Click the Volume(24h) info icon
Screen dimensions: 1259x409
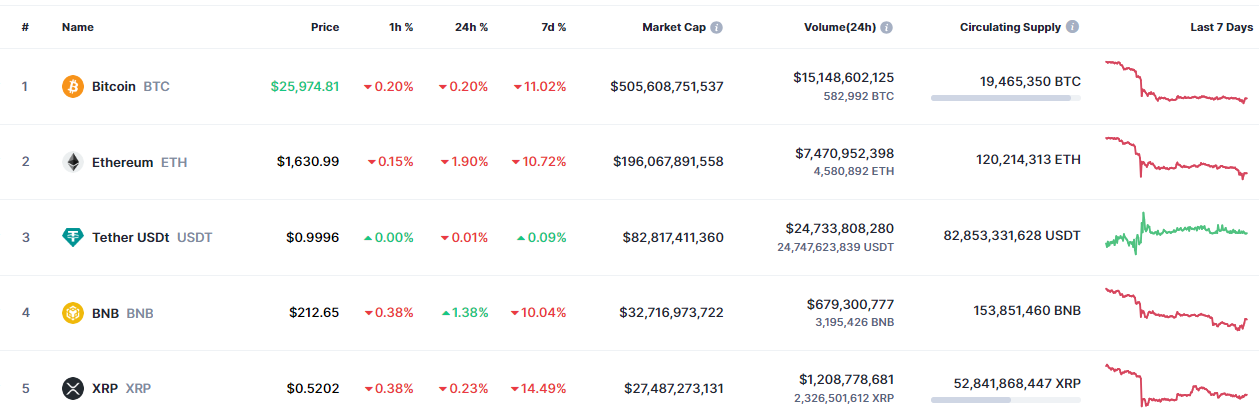coord(887,28)
